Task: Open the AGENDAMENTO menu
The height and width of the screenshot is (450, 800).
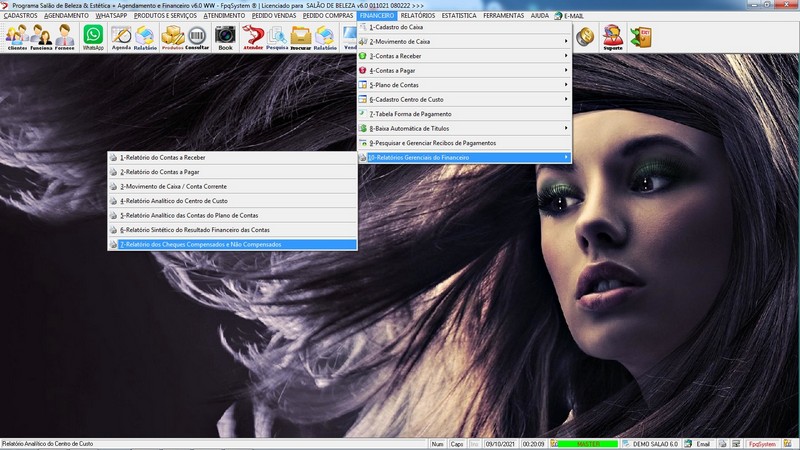Action: (x=66, y=16)
